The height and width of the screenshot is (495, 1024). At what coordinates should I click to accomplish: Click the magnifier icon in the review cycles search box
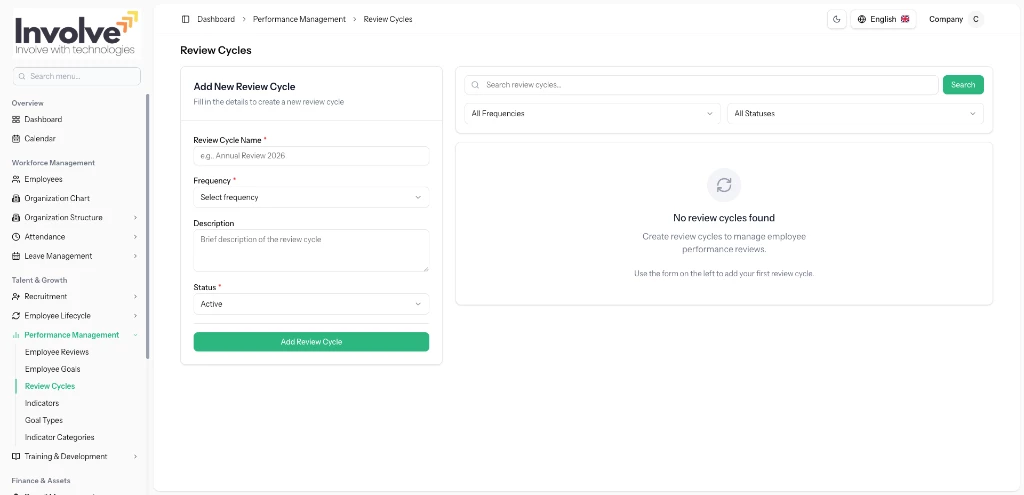pyautogui.click(x=475, y=85)
